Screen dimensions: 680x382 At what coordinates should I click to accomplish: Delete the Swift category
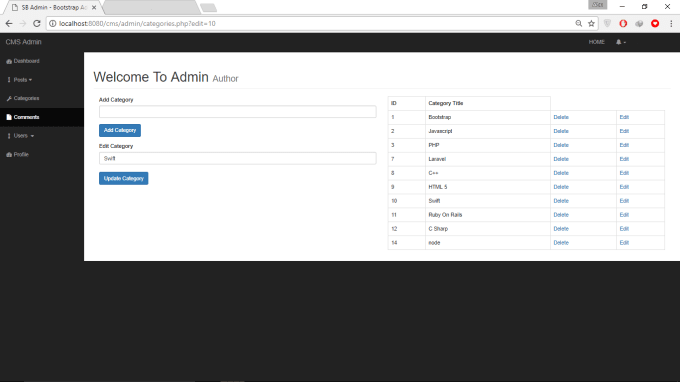[x=561, y=201]
